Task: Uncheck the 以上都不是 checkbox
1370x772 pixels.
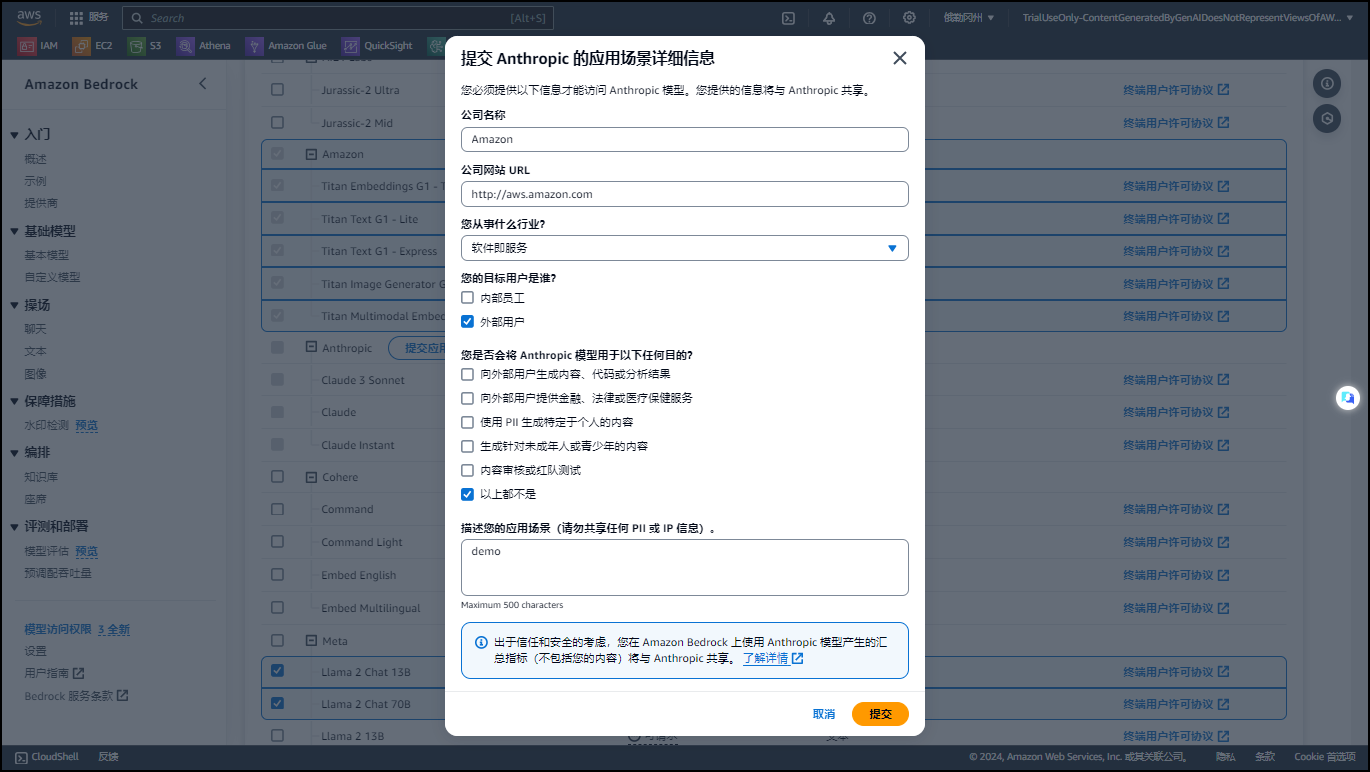Action: pyautogui.click(x=467, y=494)
